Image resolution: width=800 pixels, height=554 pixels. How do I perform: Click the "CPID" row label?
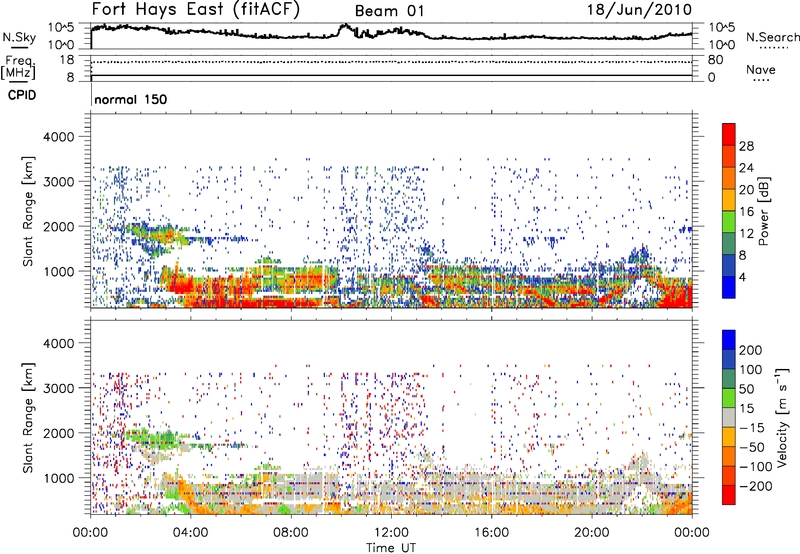click(x=22, y=95)
